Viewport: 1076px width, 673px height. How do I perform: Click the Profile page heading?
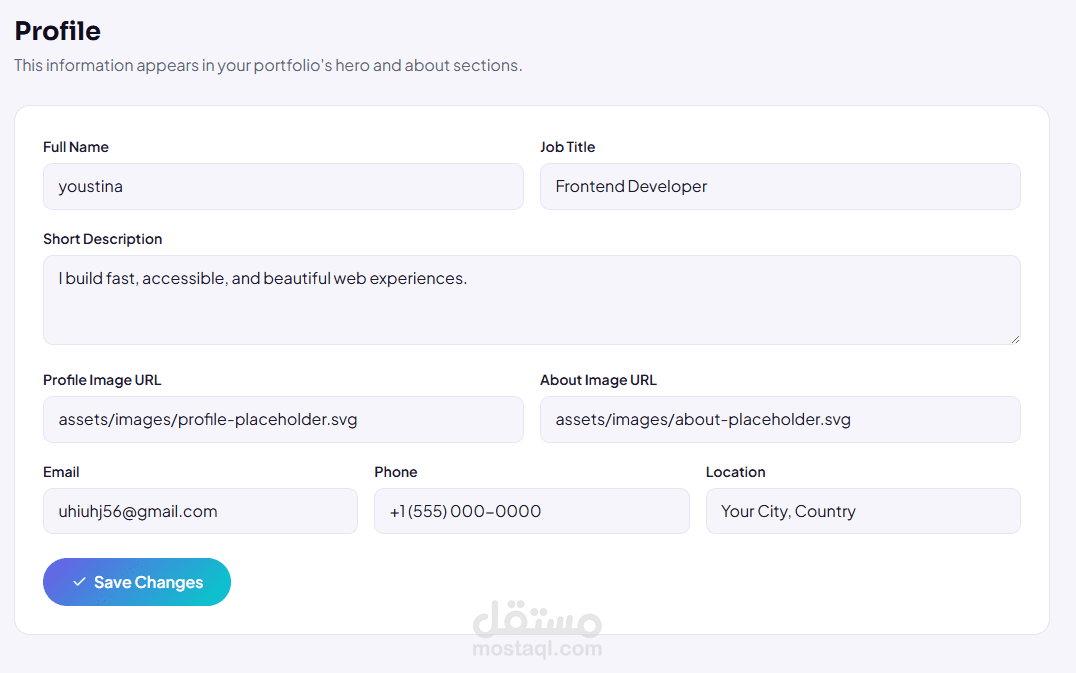coord(58,31)
